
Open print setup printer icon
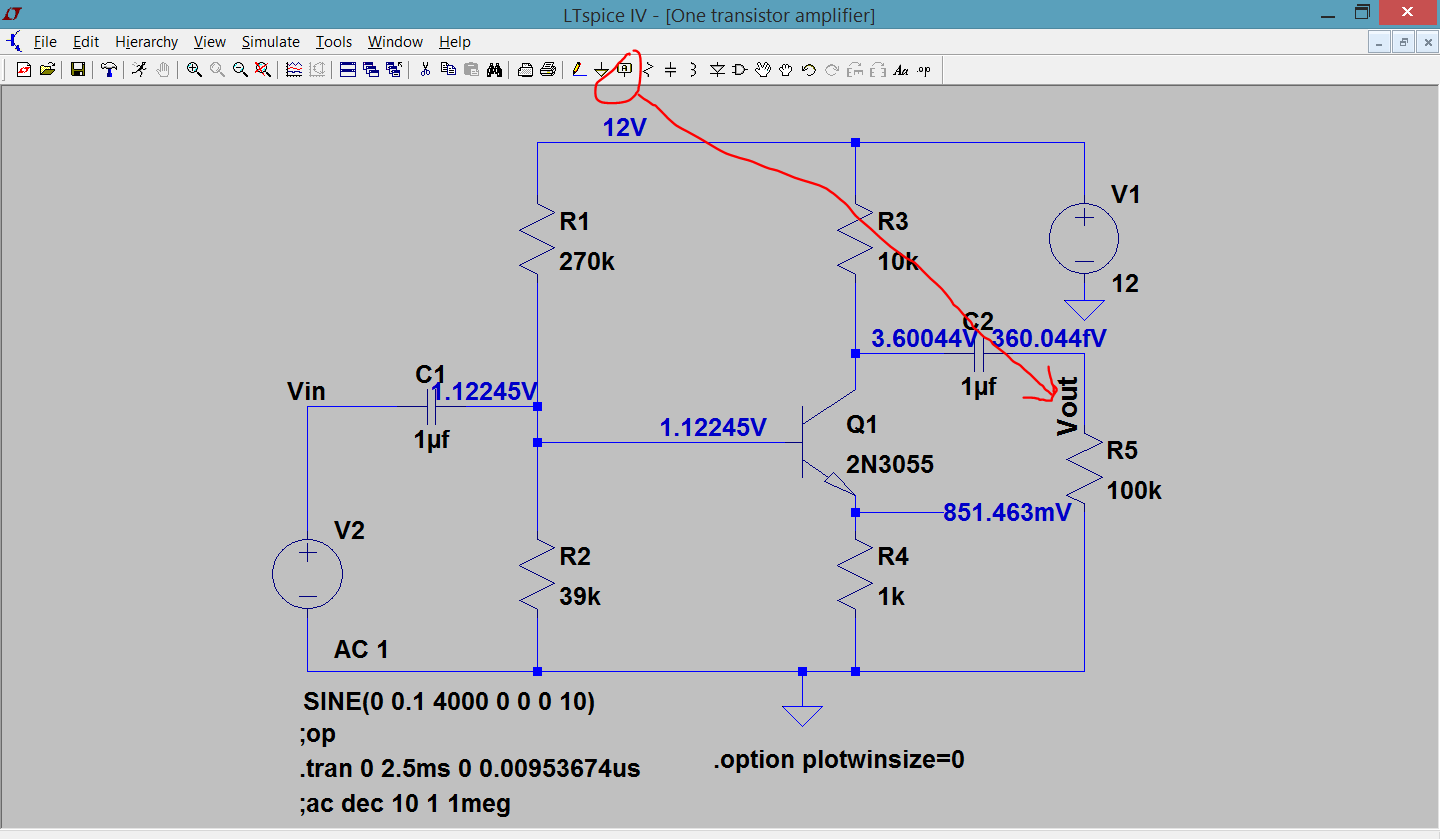525,70
